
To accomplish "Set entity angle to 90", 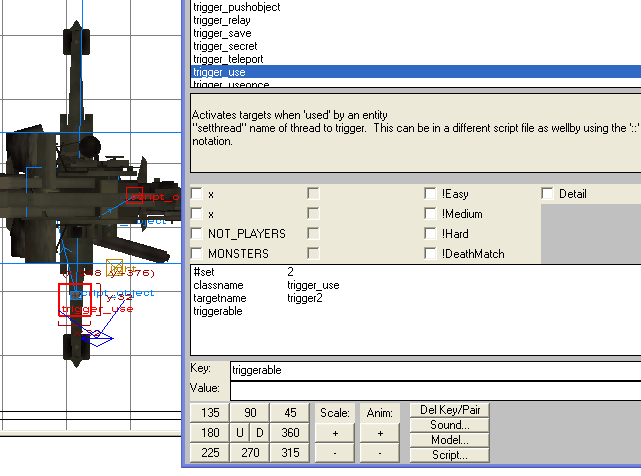I will click(249, 412).
